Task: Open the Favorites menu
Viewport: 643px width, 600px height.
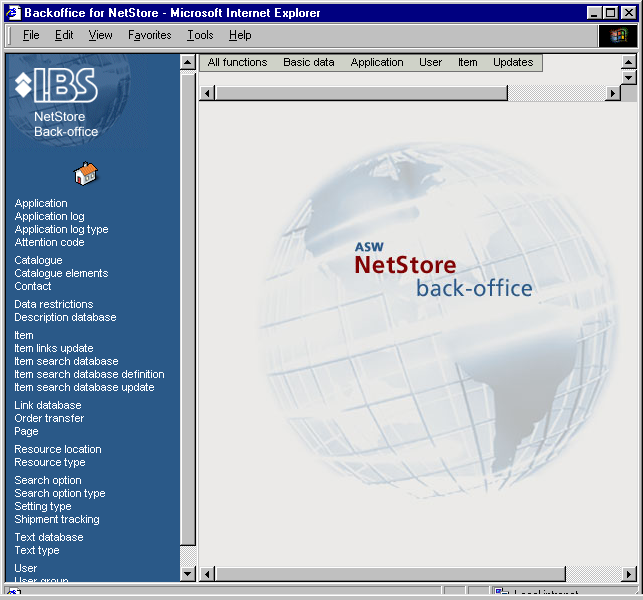Action: pyautogui.click(x=150, y=35)
